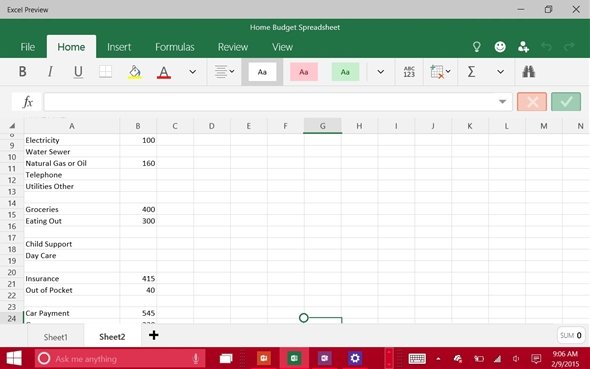Apply the Fill Color bucket
590x369 pixels.
(135, 72)
